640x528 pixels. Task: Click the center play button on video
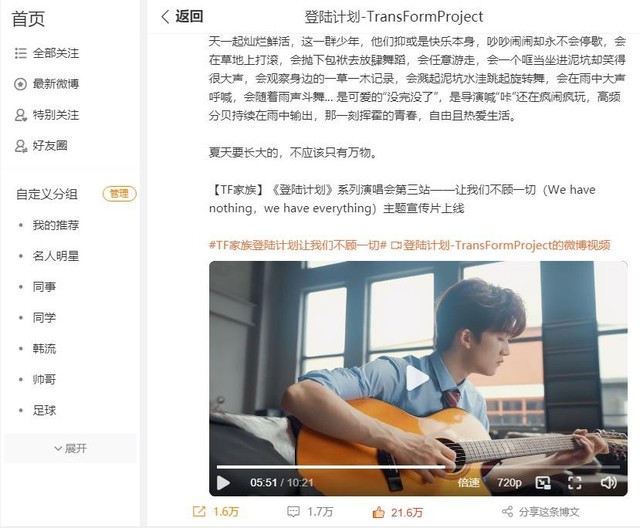click(417, 378)
